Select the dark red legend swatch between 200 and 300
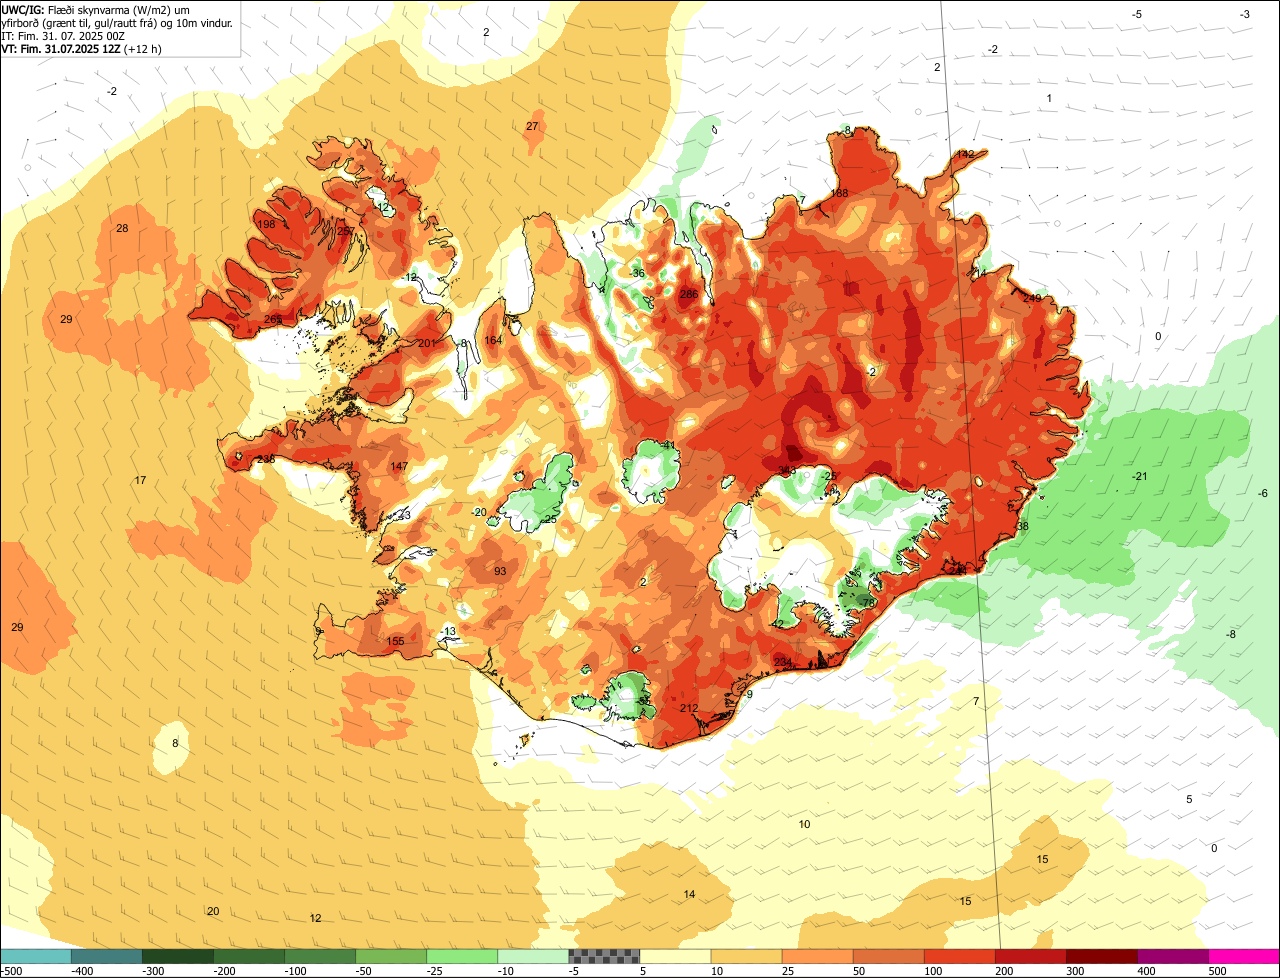This screenshot has width=1280, height=978. [1031, 956]
